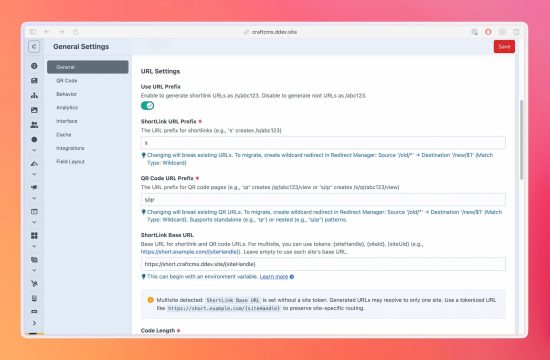550x360 pixels.
Task: Open the Dashboard gauge icon in sidebar
Action: 34,66
